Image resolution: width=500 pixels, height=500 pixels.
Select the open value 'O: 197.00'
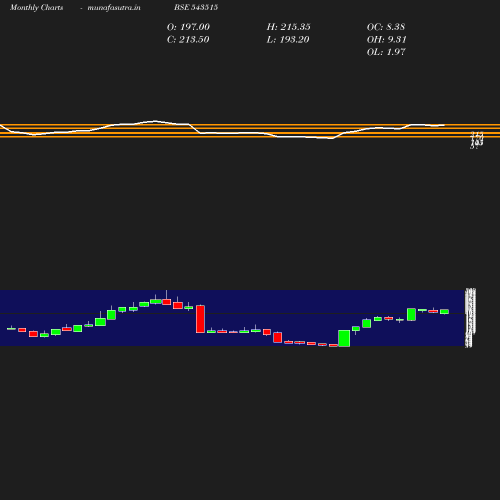click(x=188, y=27)
